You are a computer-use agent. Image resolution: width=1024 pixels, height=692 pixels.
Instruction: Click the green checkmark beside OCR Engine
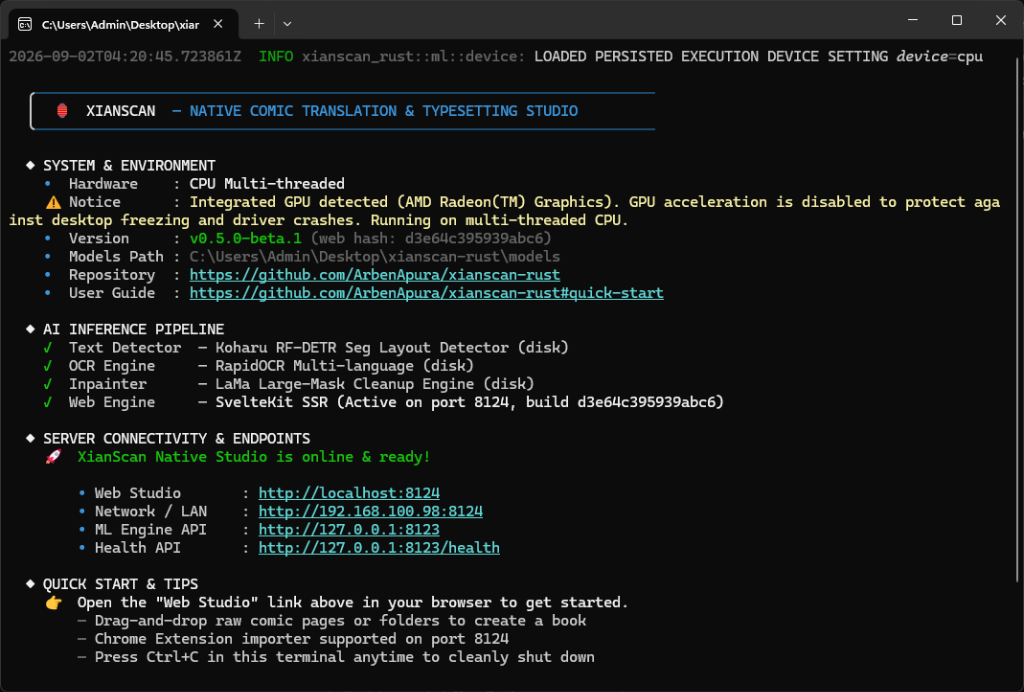coord(48,366)
